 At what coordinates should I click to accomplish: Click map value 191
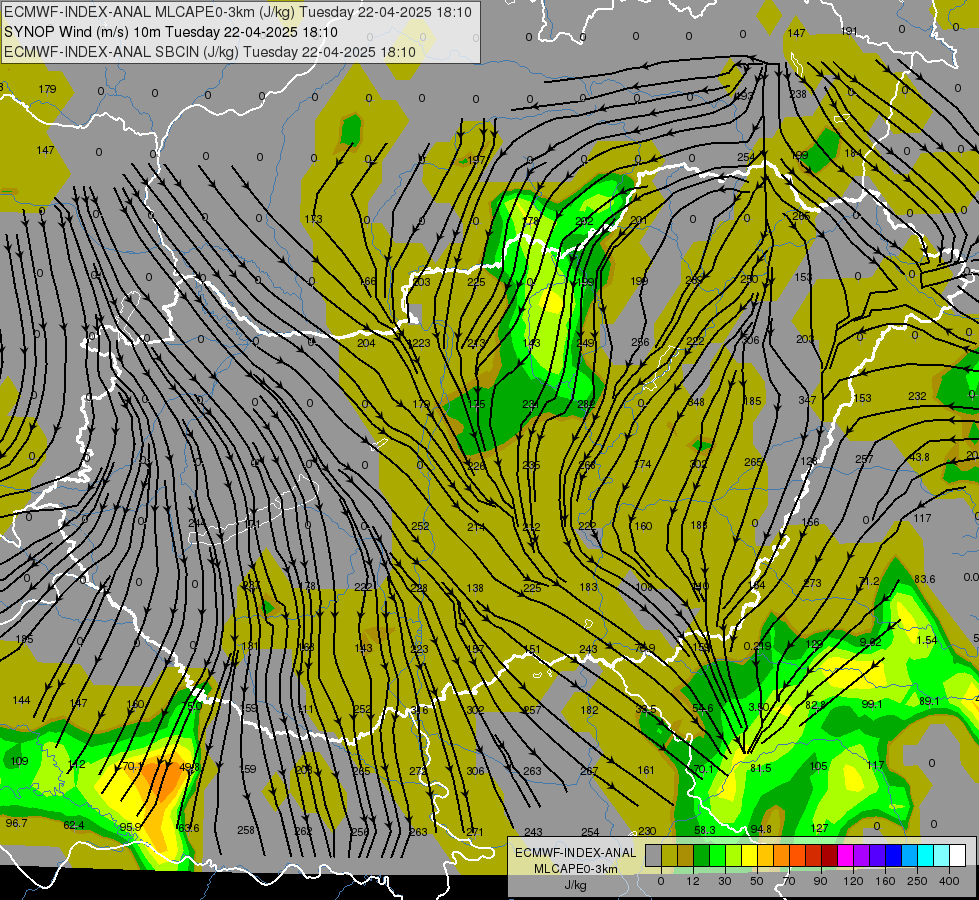coord(849,31)
